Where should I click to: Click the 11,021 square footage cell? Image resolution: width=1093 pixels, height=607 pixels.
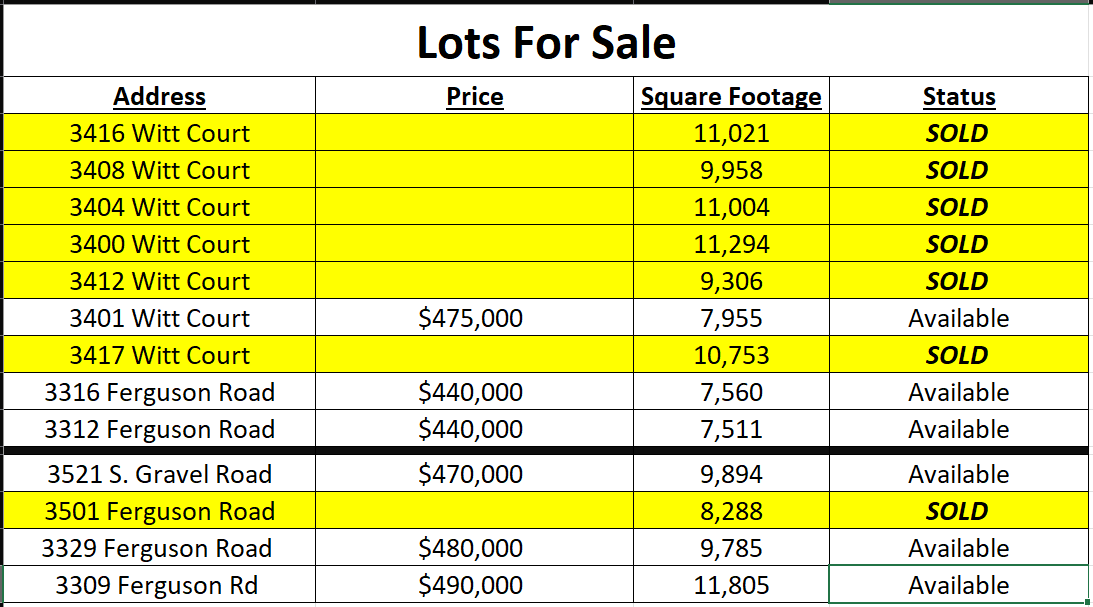pyautogui.click(x=731, y=132)
